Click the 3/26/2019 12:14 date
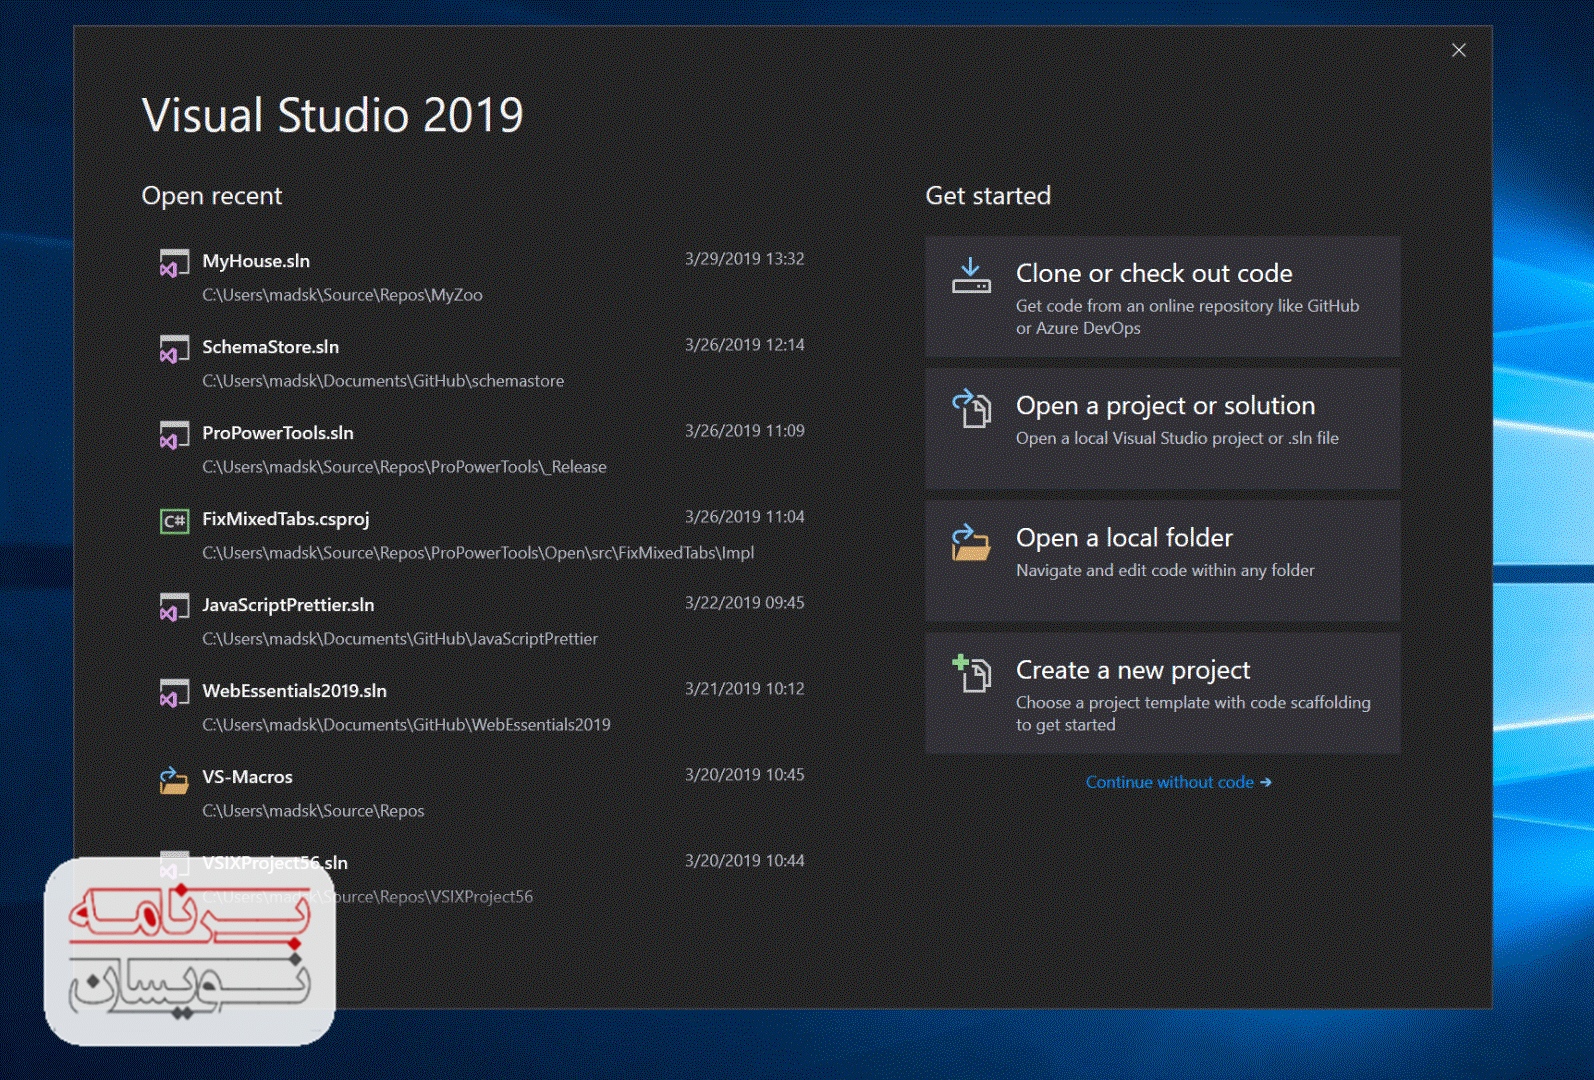Viewport: 1594px width, 1080px height. point(744,345)
